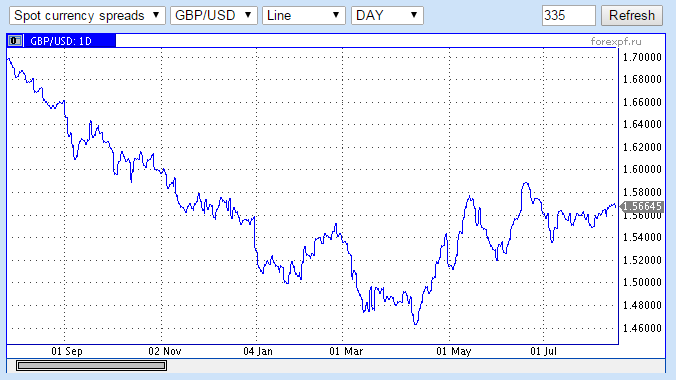Click the 1.52000 price axis label
This screenshot has height=380, width=676.
click(642, 260)
